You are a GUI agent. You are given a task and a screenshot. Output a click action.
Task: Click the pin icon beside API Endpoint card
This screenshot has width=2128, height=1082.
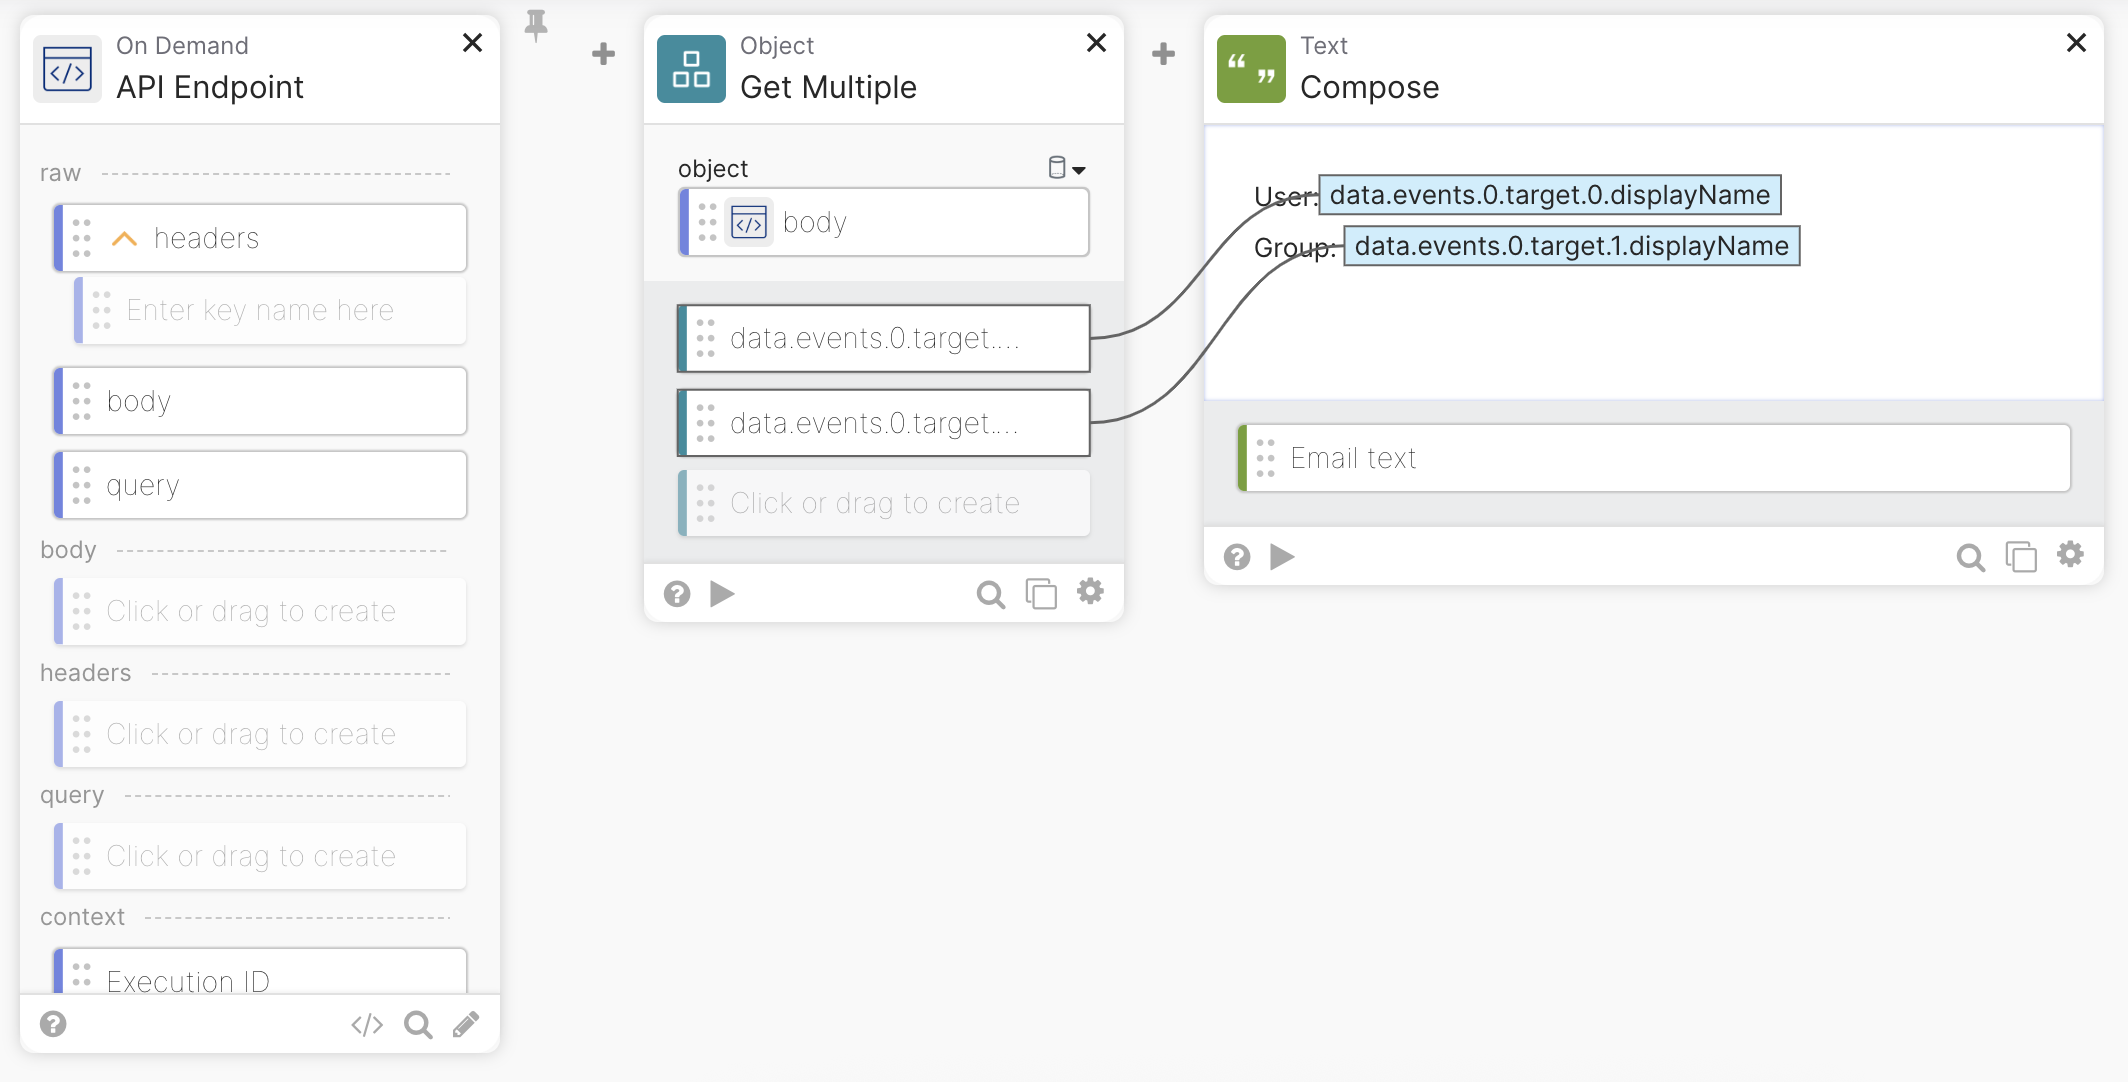536,25
